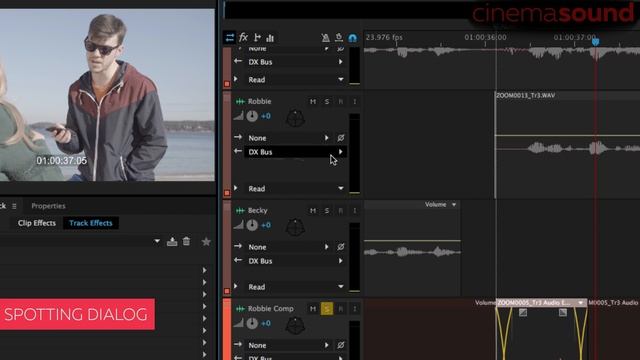Adjust the Robbie track volume knob
Image resolution: width=640 pixels, height=360 pixels.
pyautogui.click(x=252, y=116)
